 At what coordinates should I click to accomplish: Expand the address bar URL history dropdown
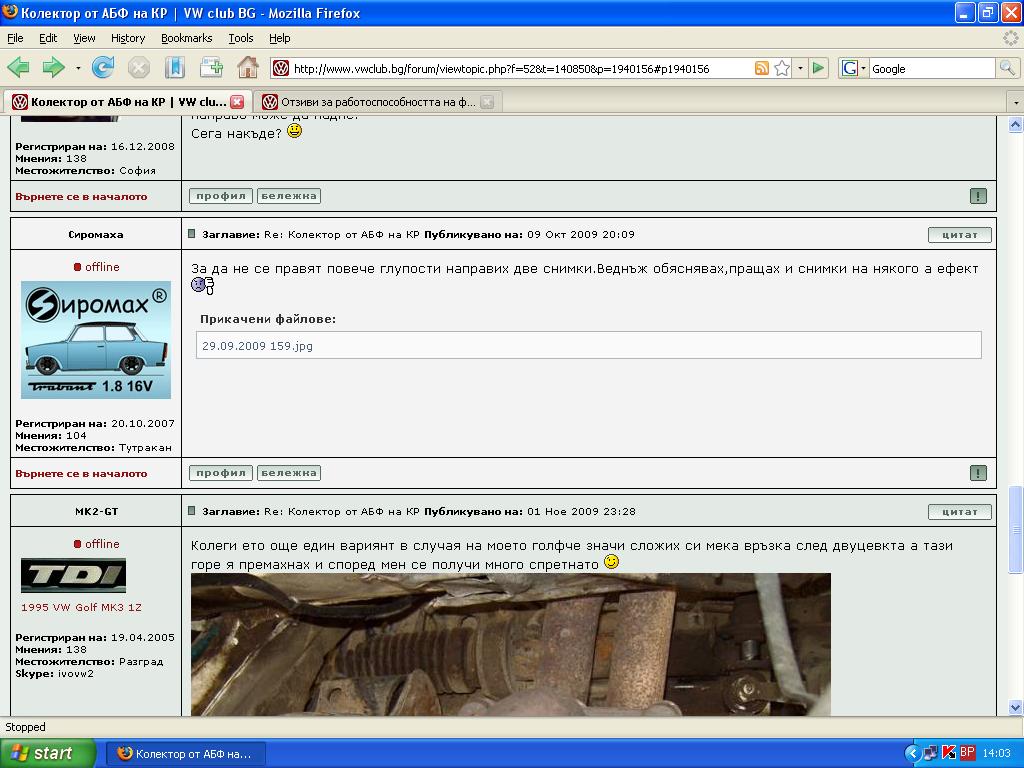800,69
